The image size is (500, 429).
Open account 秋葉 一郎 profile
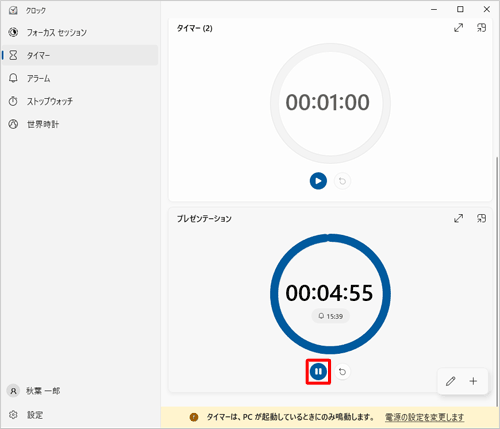point(80,391)
